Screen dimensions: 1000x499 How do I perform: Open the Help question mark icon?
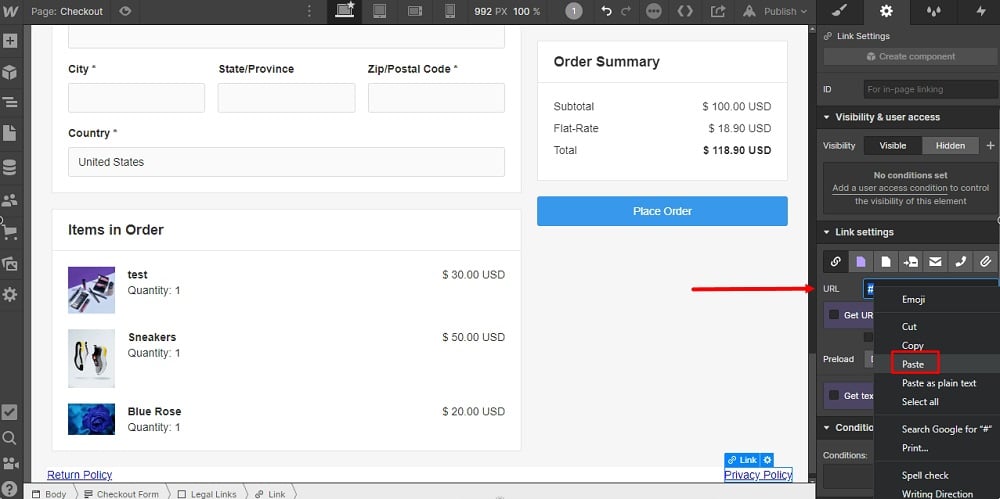[10, 489]
